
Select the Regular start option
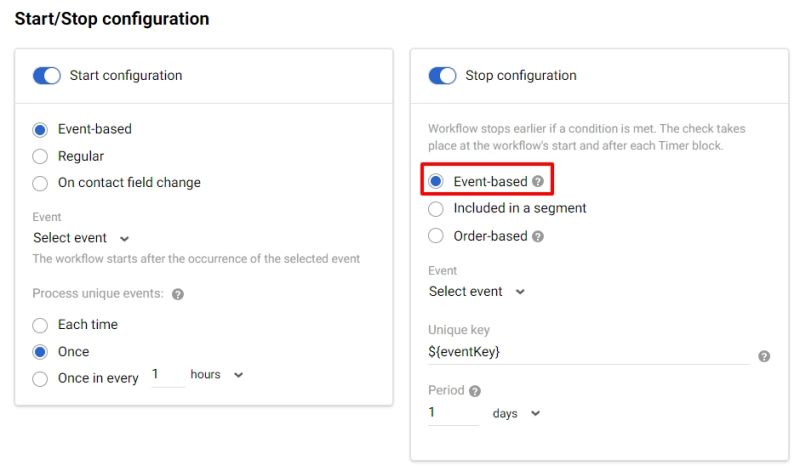[40, 156]
